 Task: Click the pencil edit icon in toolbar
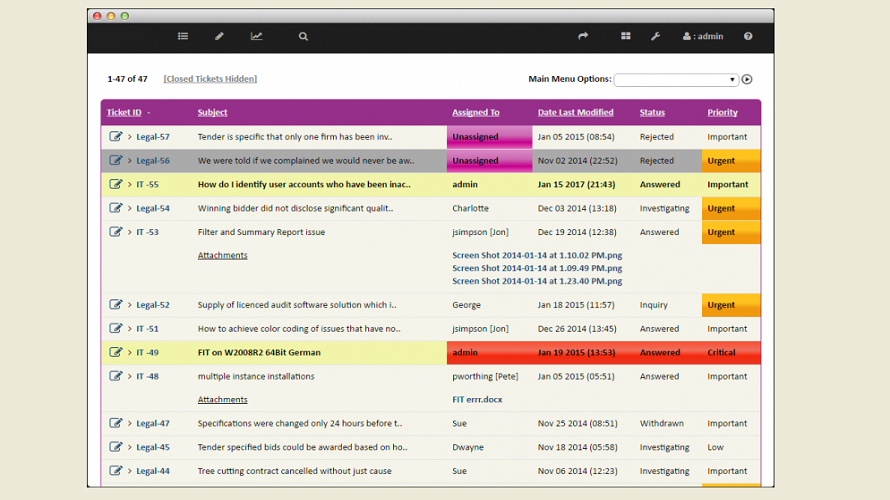219,36
